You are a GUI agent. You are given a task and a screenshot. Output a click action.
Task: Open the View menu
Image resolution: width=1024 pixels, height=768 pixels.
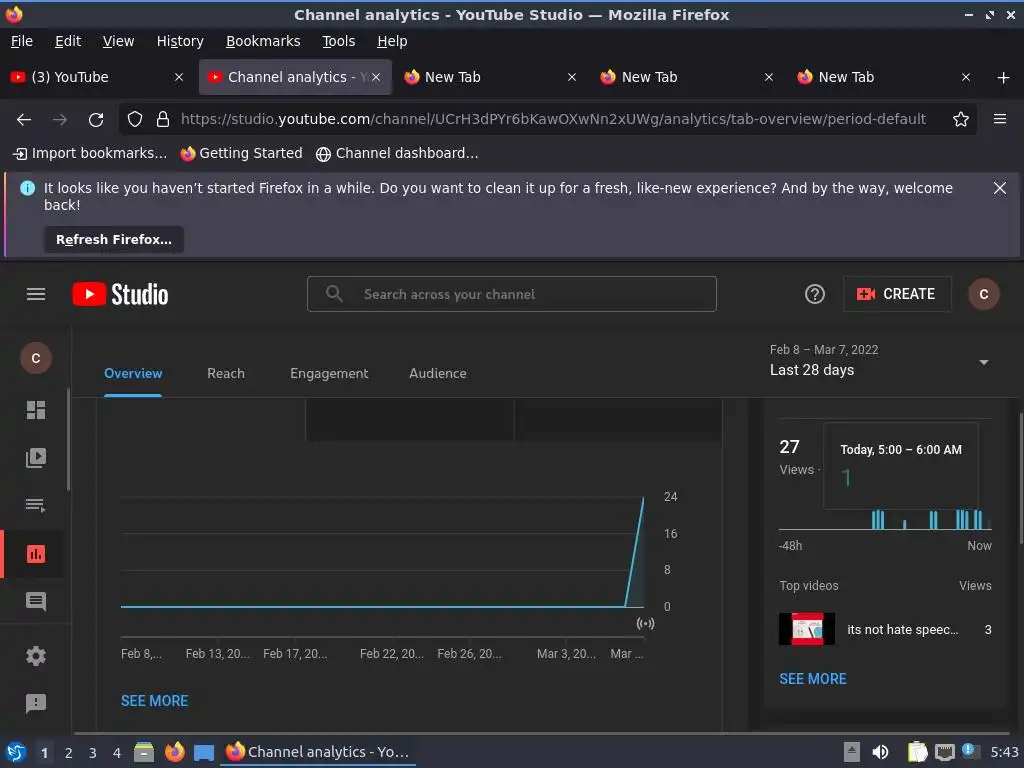(x=118, y=41)
